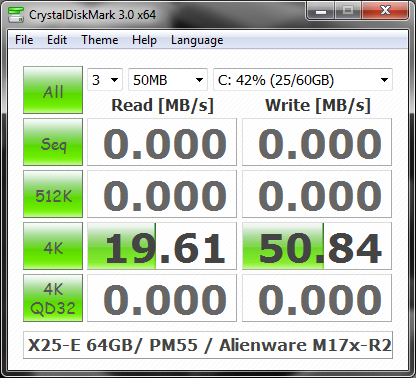Start the 4K random test
Screen dimensions: 416x378
coord(53,246)
